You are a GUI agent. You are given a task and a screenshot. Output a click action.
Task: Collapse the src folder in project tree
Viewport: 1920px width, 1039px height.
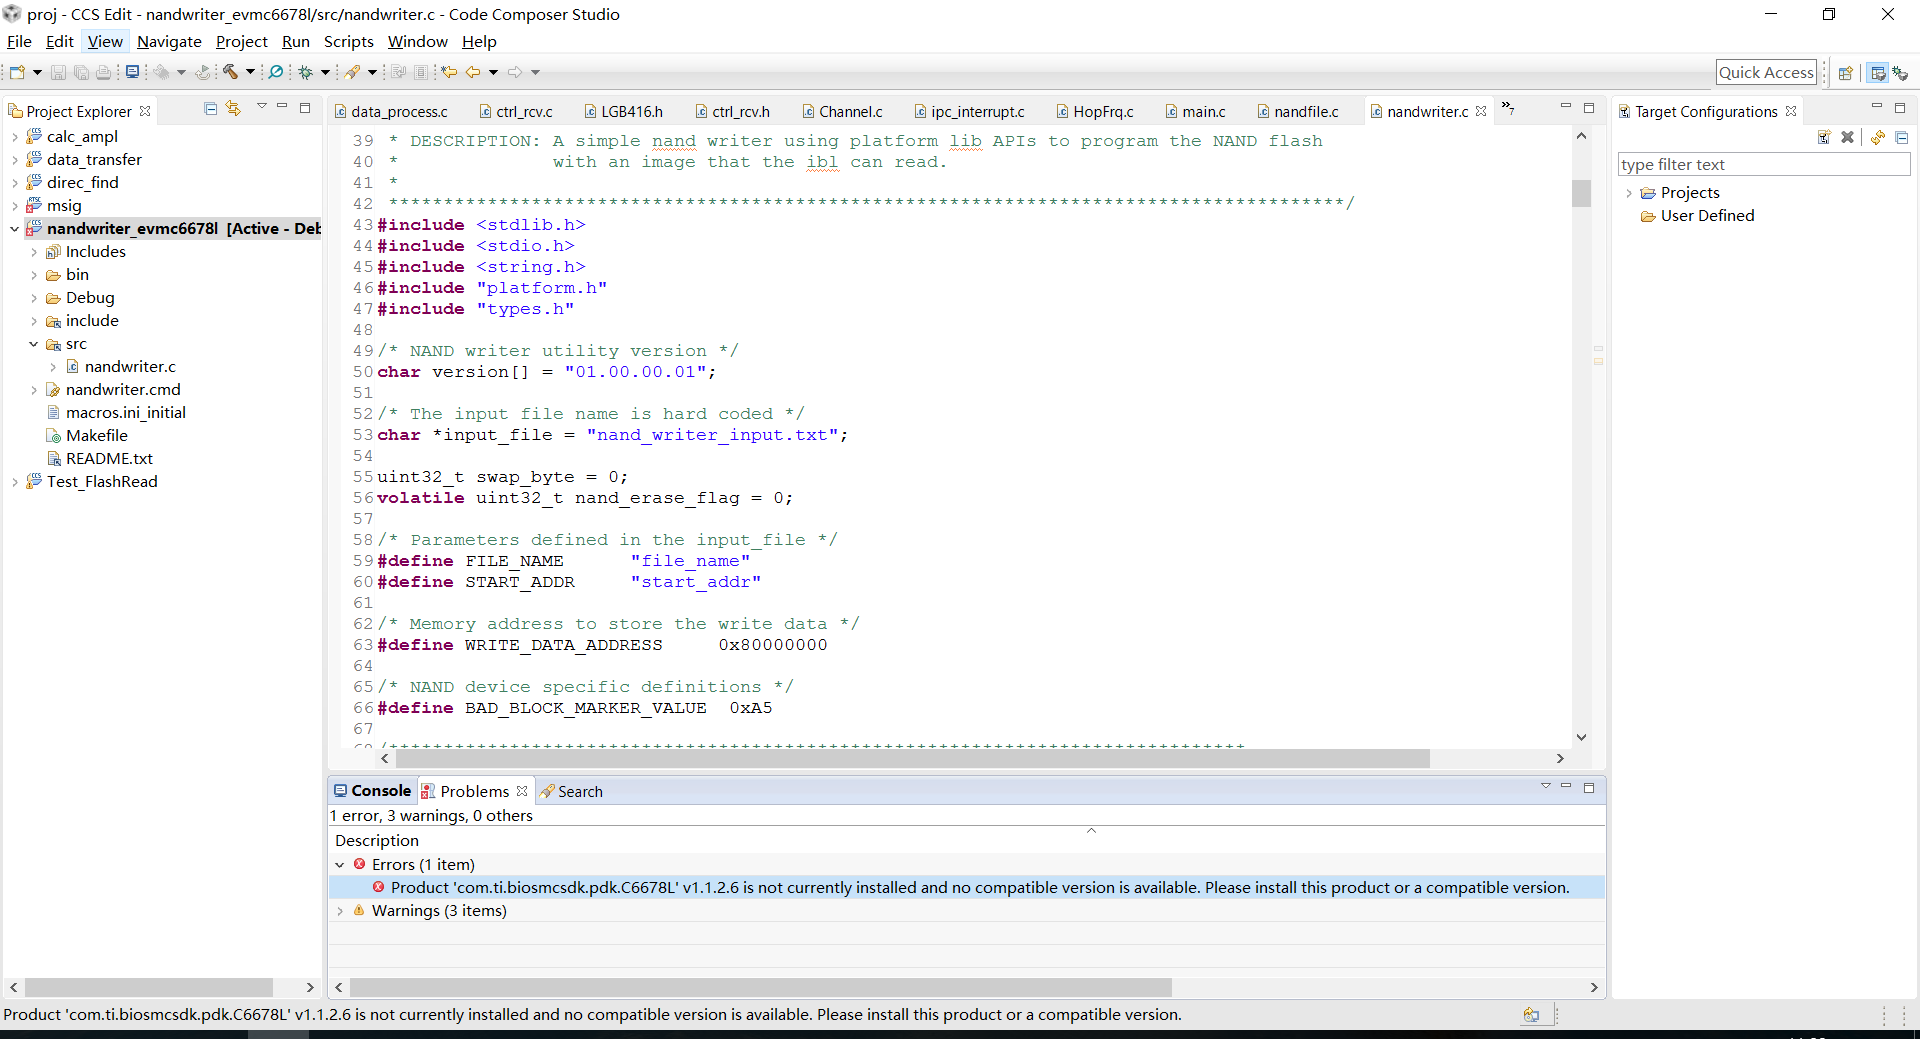(34, 344)
